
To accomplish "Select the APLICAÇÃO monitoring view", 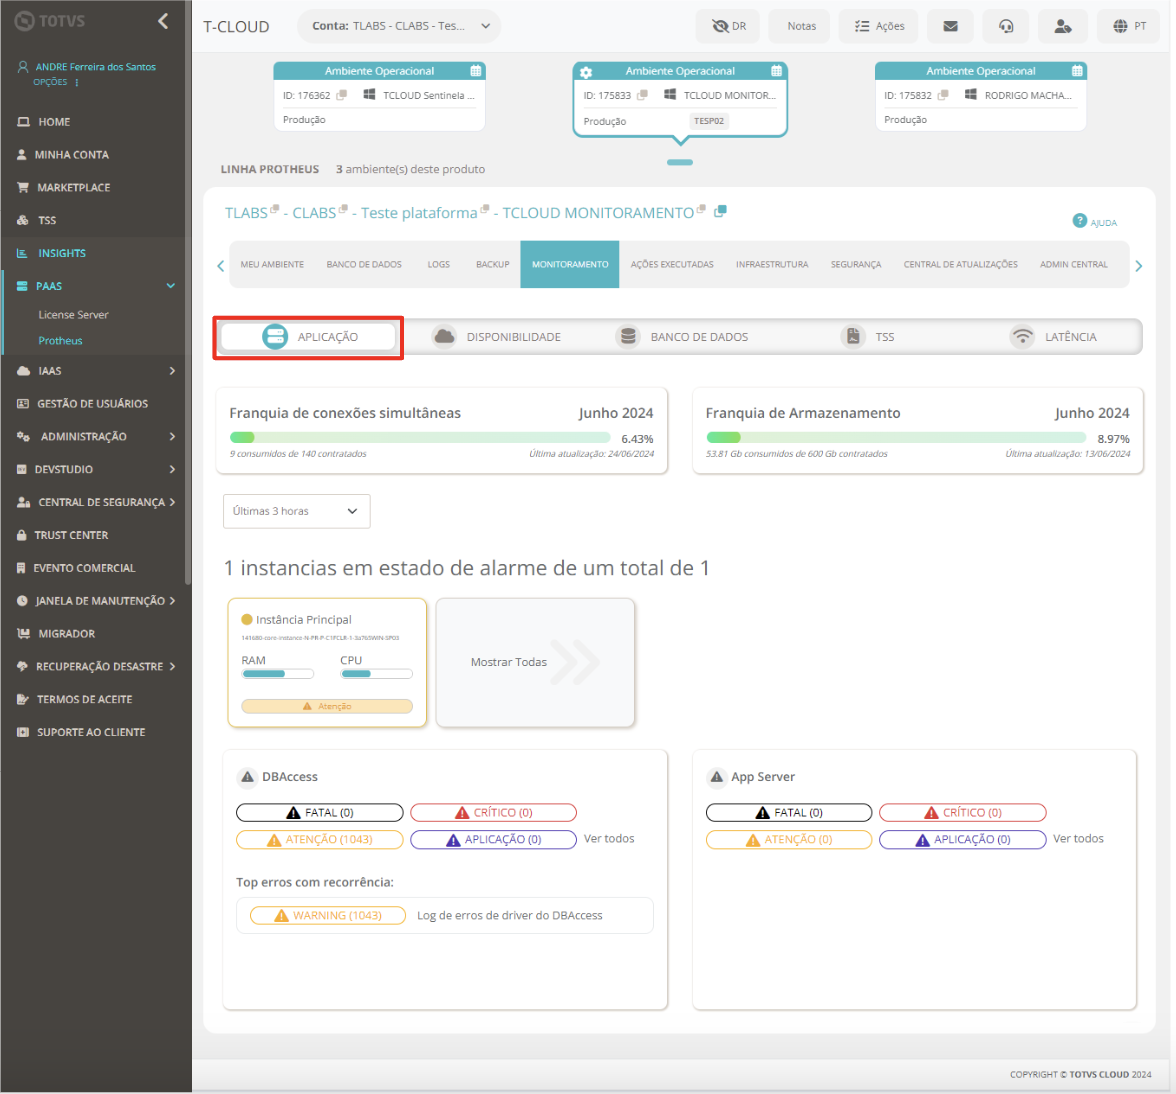I will pos(310,338).
